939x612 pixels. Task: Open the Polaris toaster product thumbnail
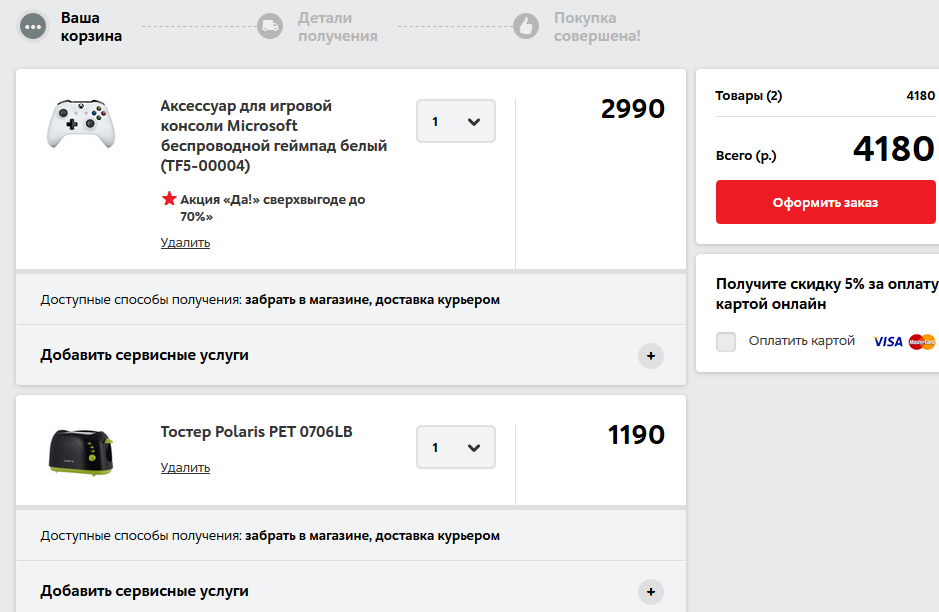[x=81, y=452]
